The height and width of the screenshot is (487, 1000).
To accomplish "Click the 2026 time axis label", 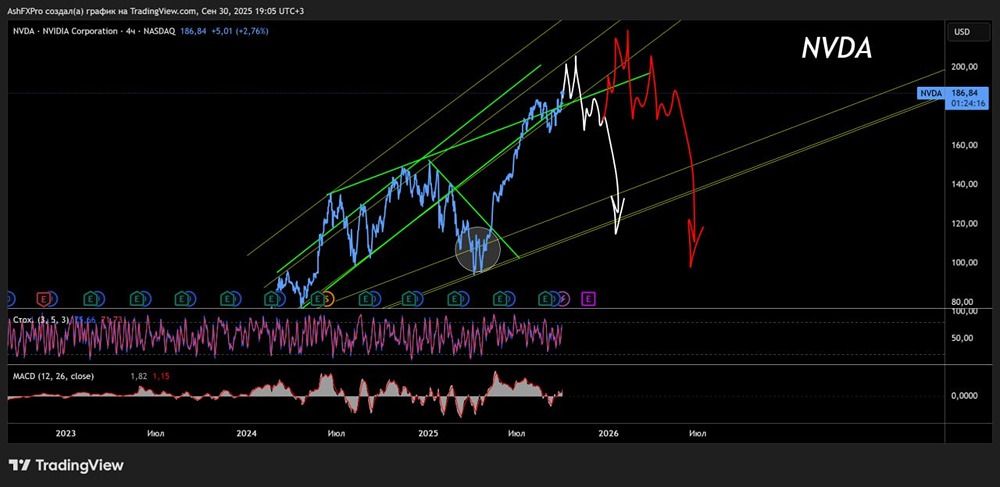I will (608, 433).
